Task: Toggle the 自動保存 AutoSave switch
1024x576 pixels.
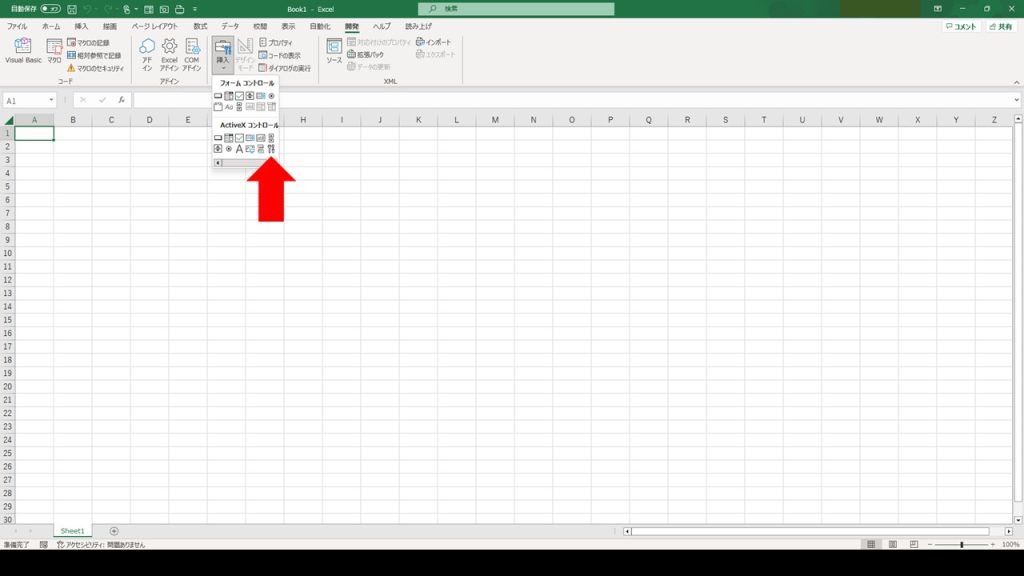Action: pos(50,9)
